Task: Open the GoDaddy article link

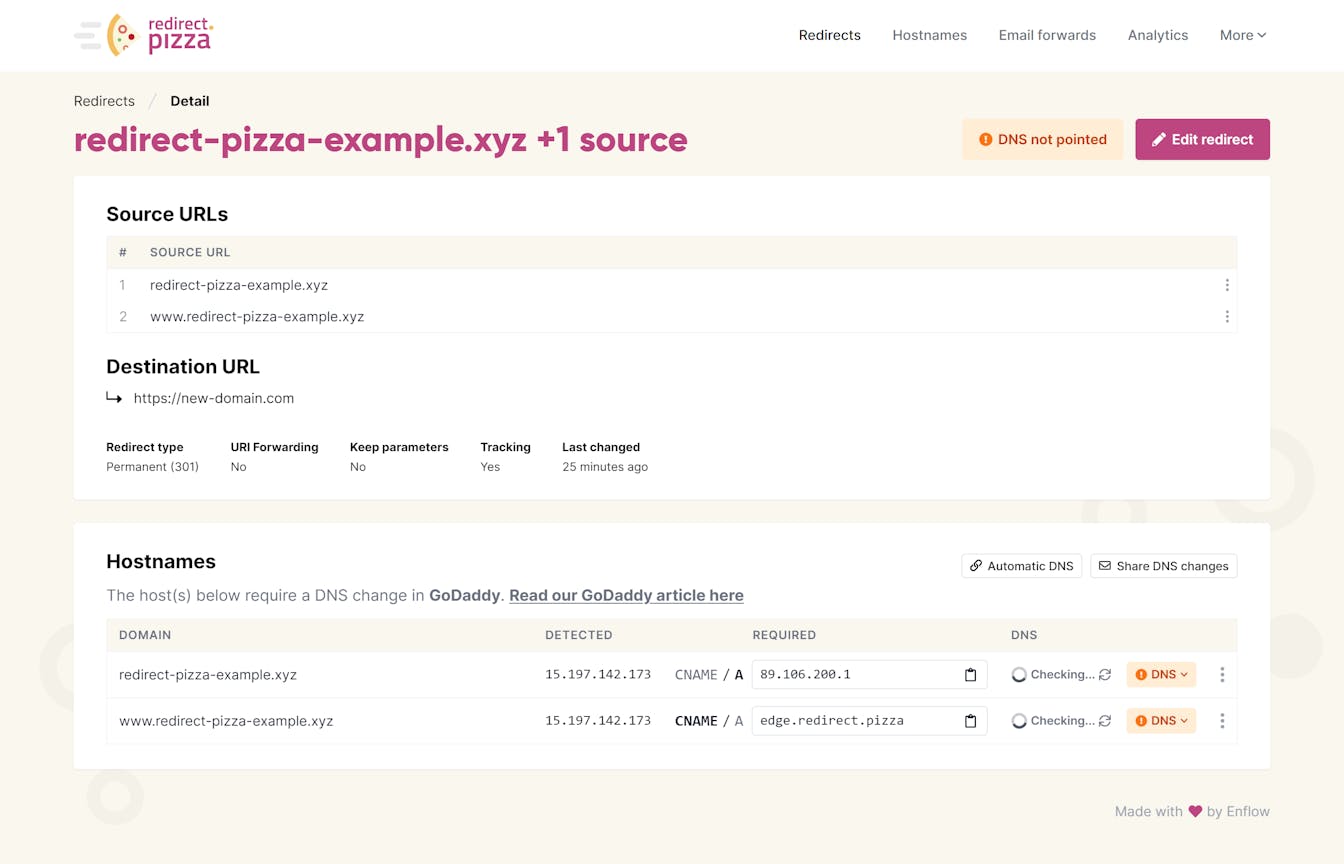Action: click(626, 595)
